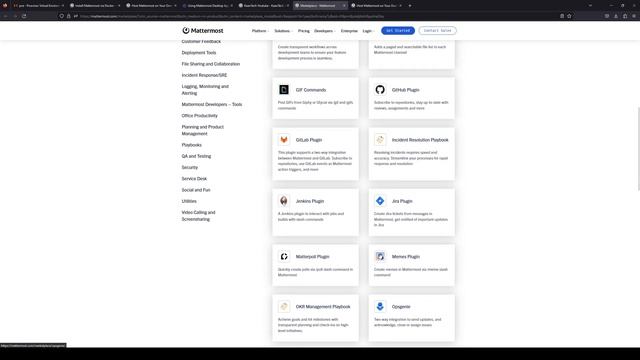Select the Utilities category
640x360 pixels.
click(x=189, y=201)
